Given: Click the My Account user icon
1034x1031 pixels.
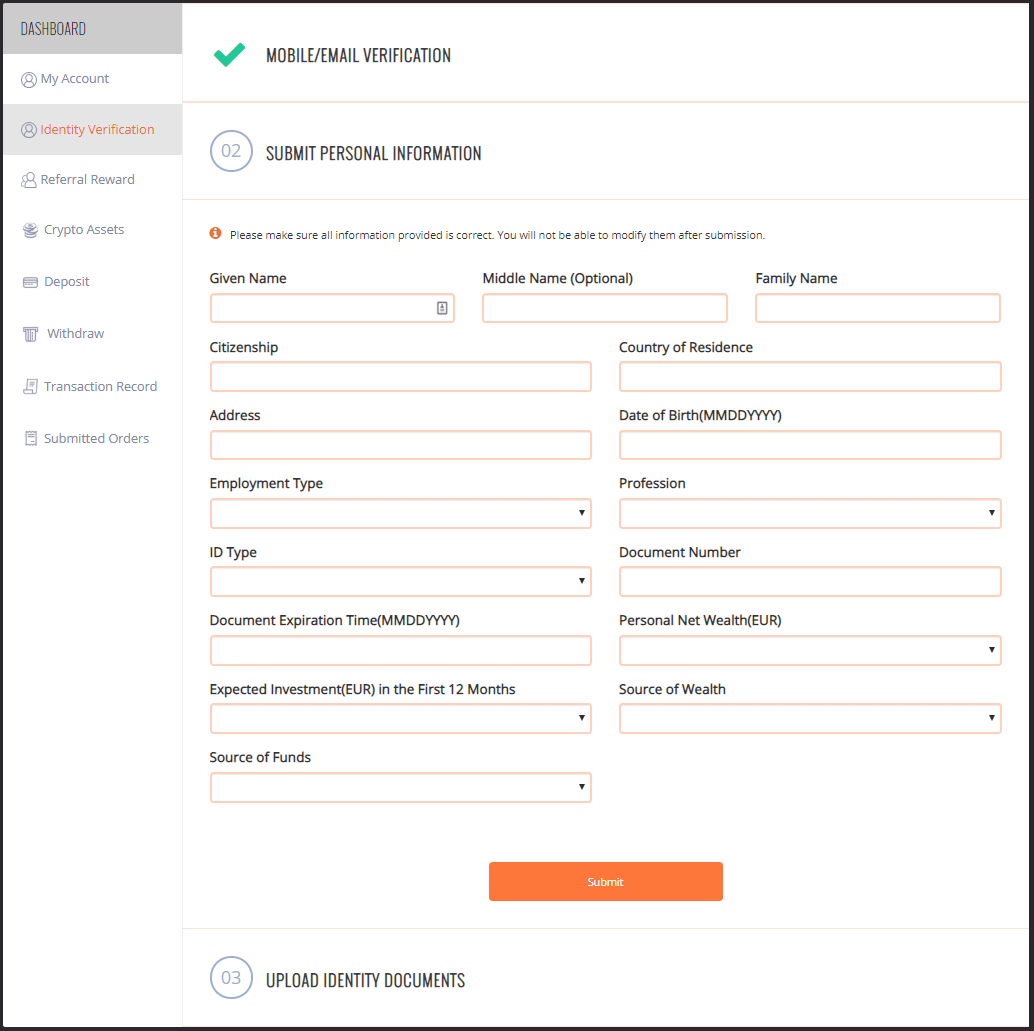Looking at the screenshot, I should point(29,80).
